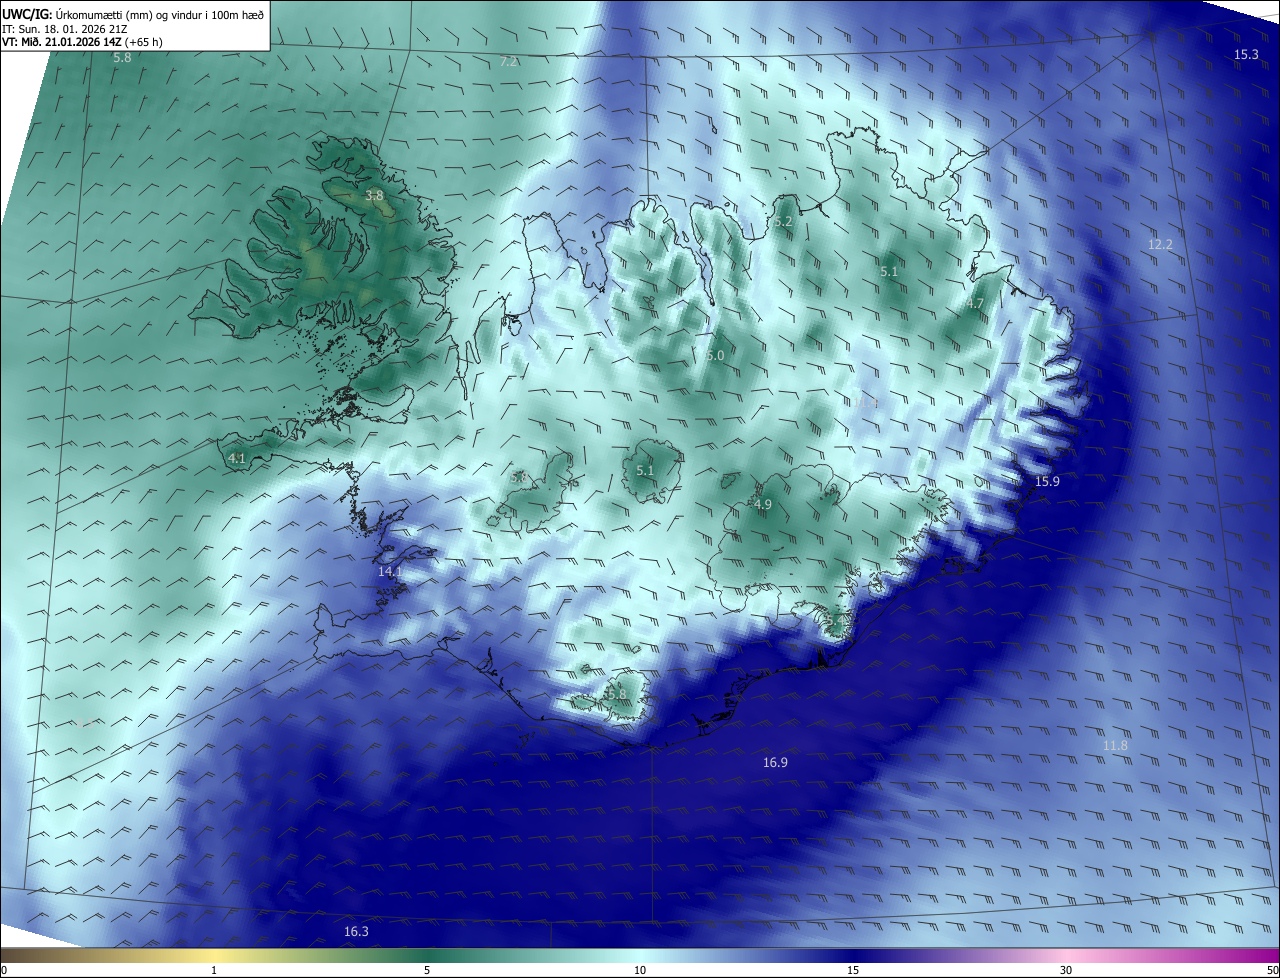
Task: Click the map value 16.3
Action: click(356, 932)
